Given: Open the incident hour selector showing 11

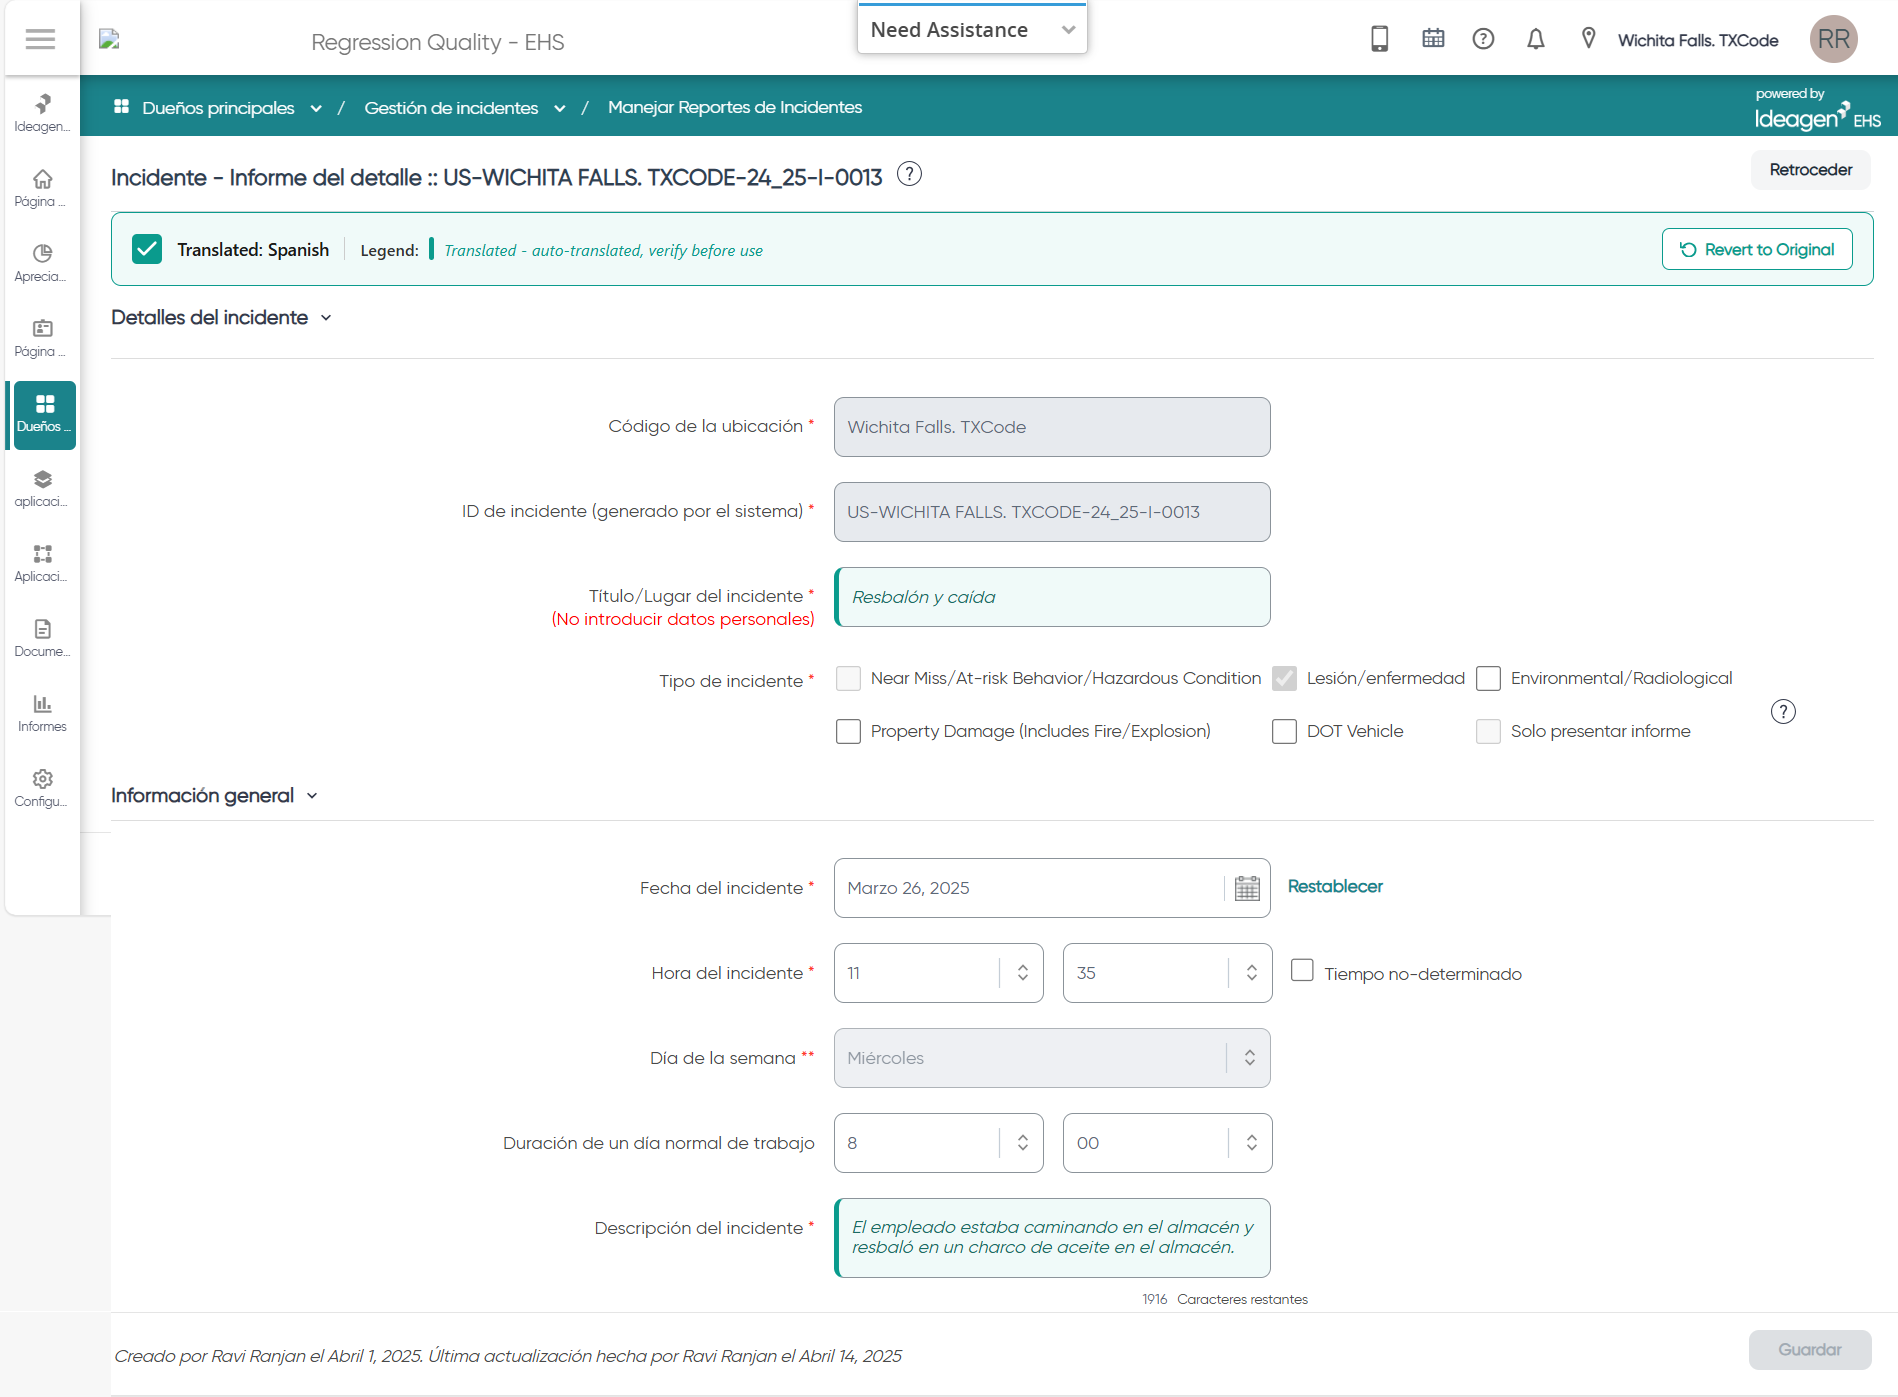Looking at the screenshot, I should point(938,973).
